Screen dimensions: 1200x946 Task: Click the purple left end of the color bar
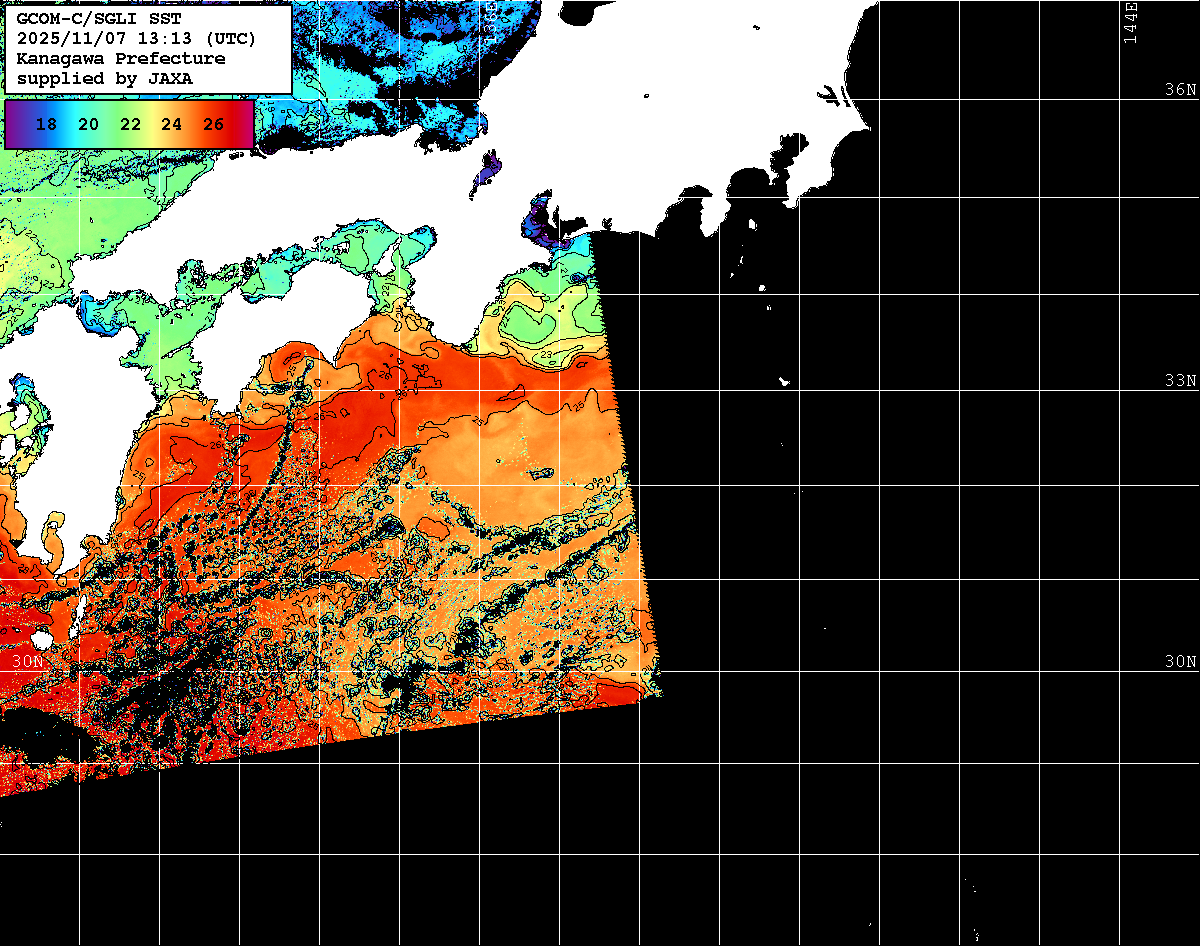14,125
